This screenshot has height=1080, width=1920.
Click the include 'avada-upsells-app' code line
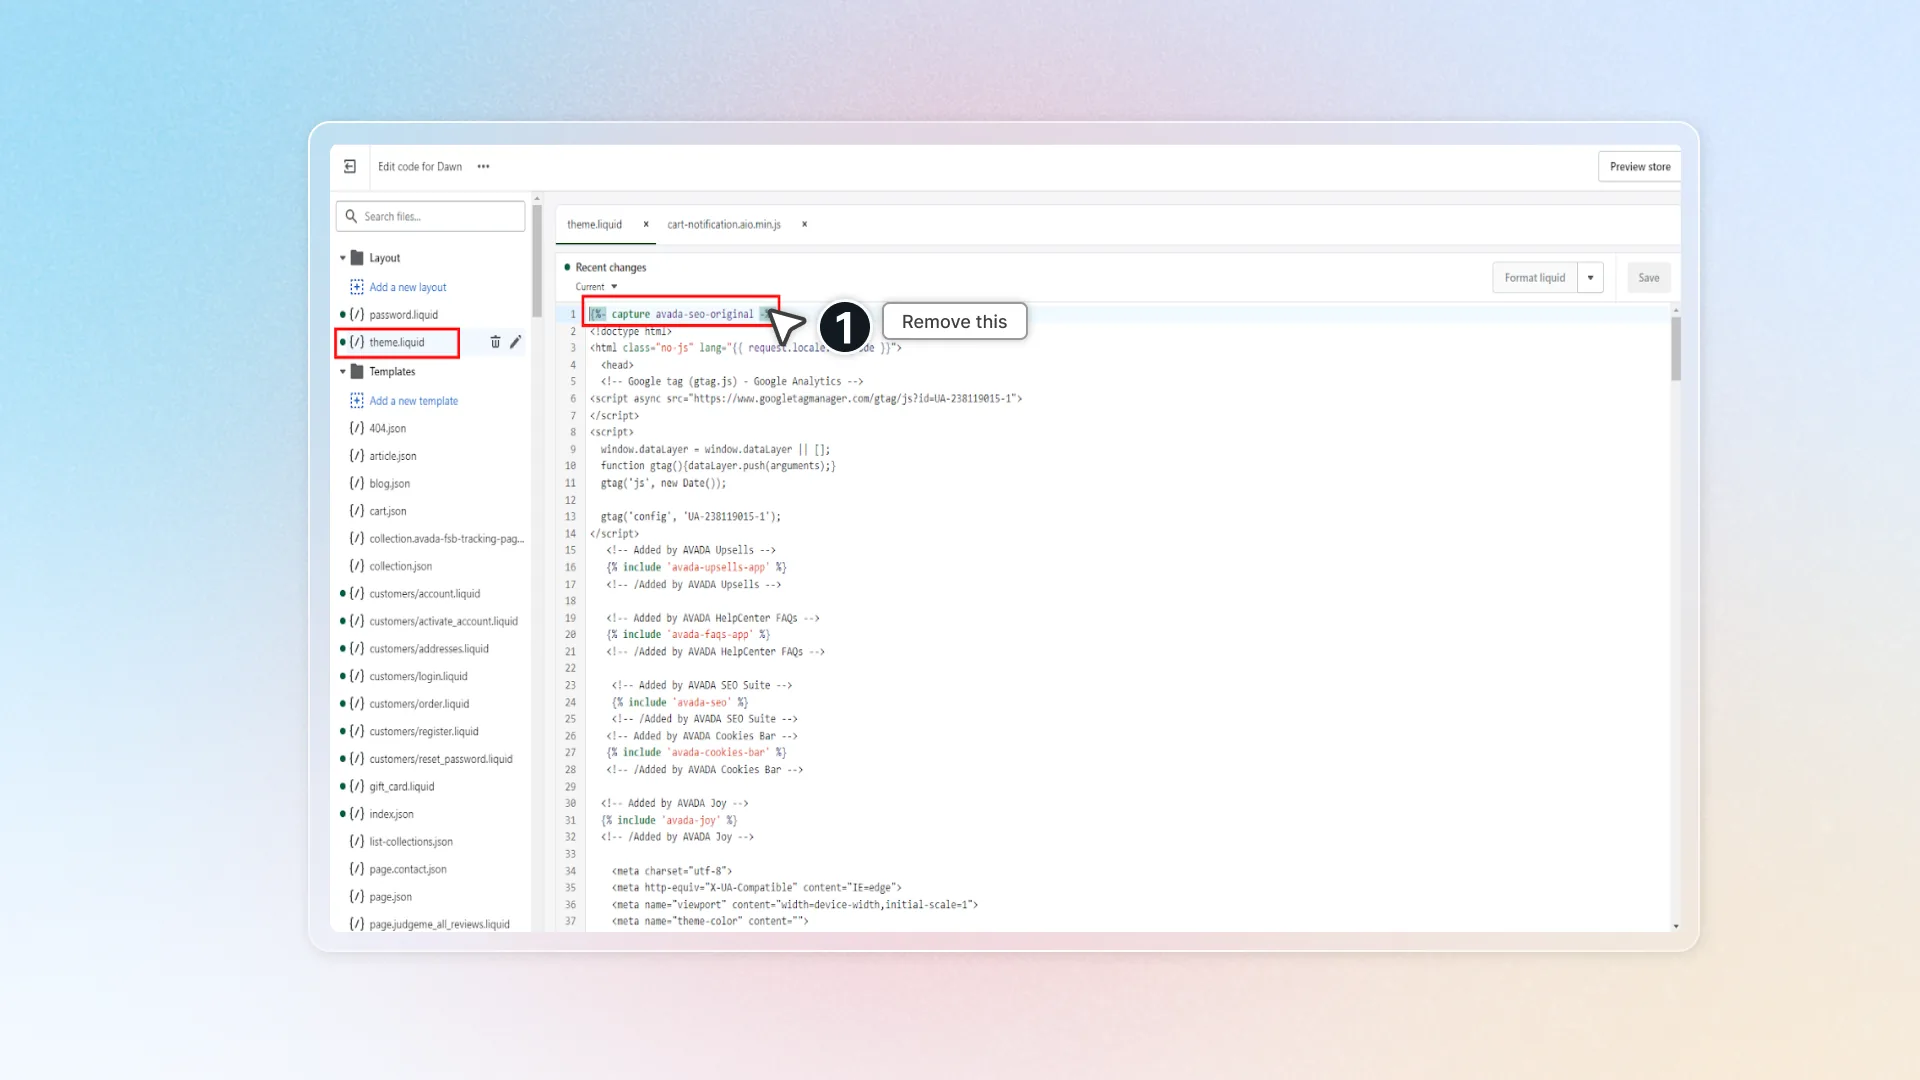point(697,568)
